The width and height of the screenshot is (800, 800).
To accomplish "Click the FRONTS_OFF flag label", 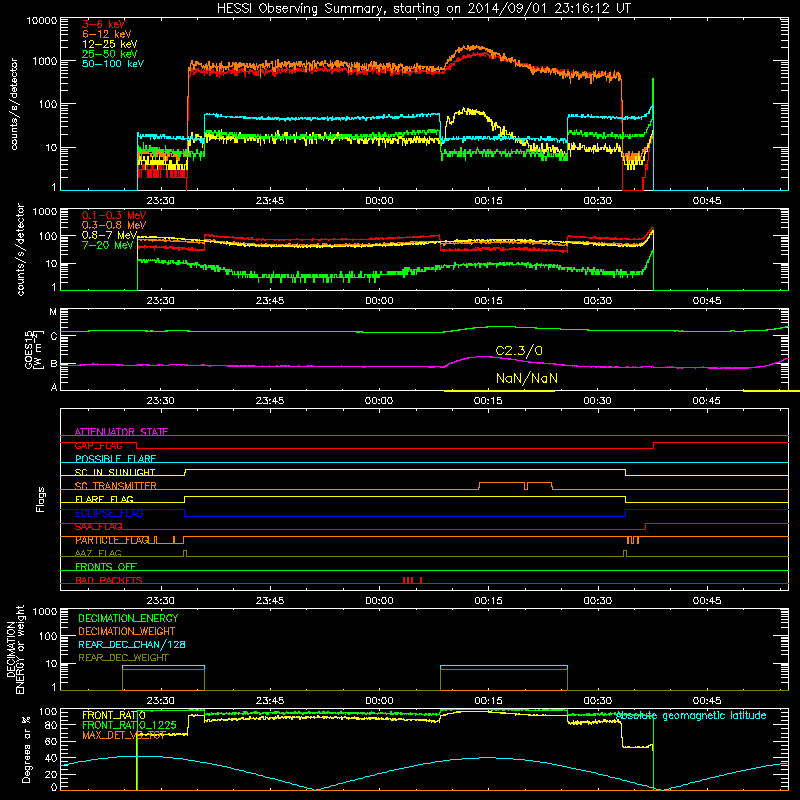I will pos(106,566).
